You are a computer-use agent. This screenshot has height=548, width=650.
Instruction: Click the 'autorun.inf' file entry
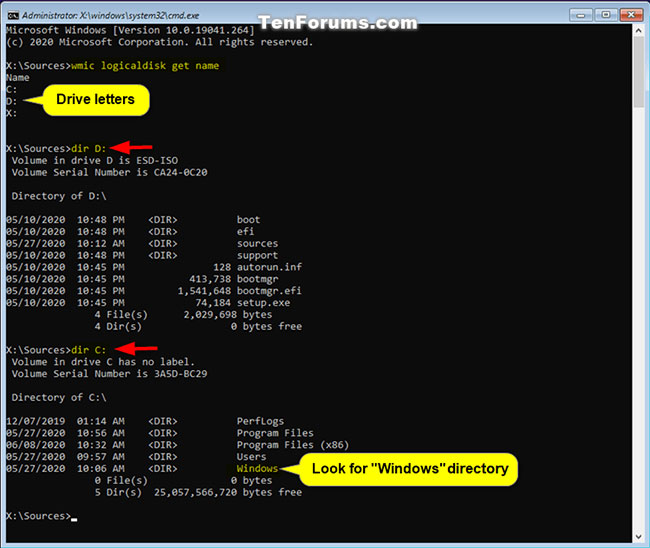coord(269,267)
